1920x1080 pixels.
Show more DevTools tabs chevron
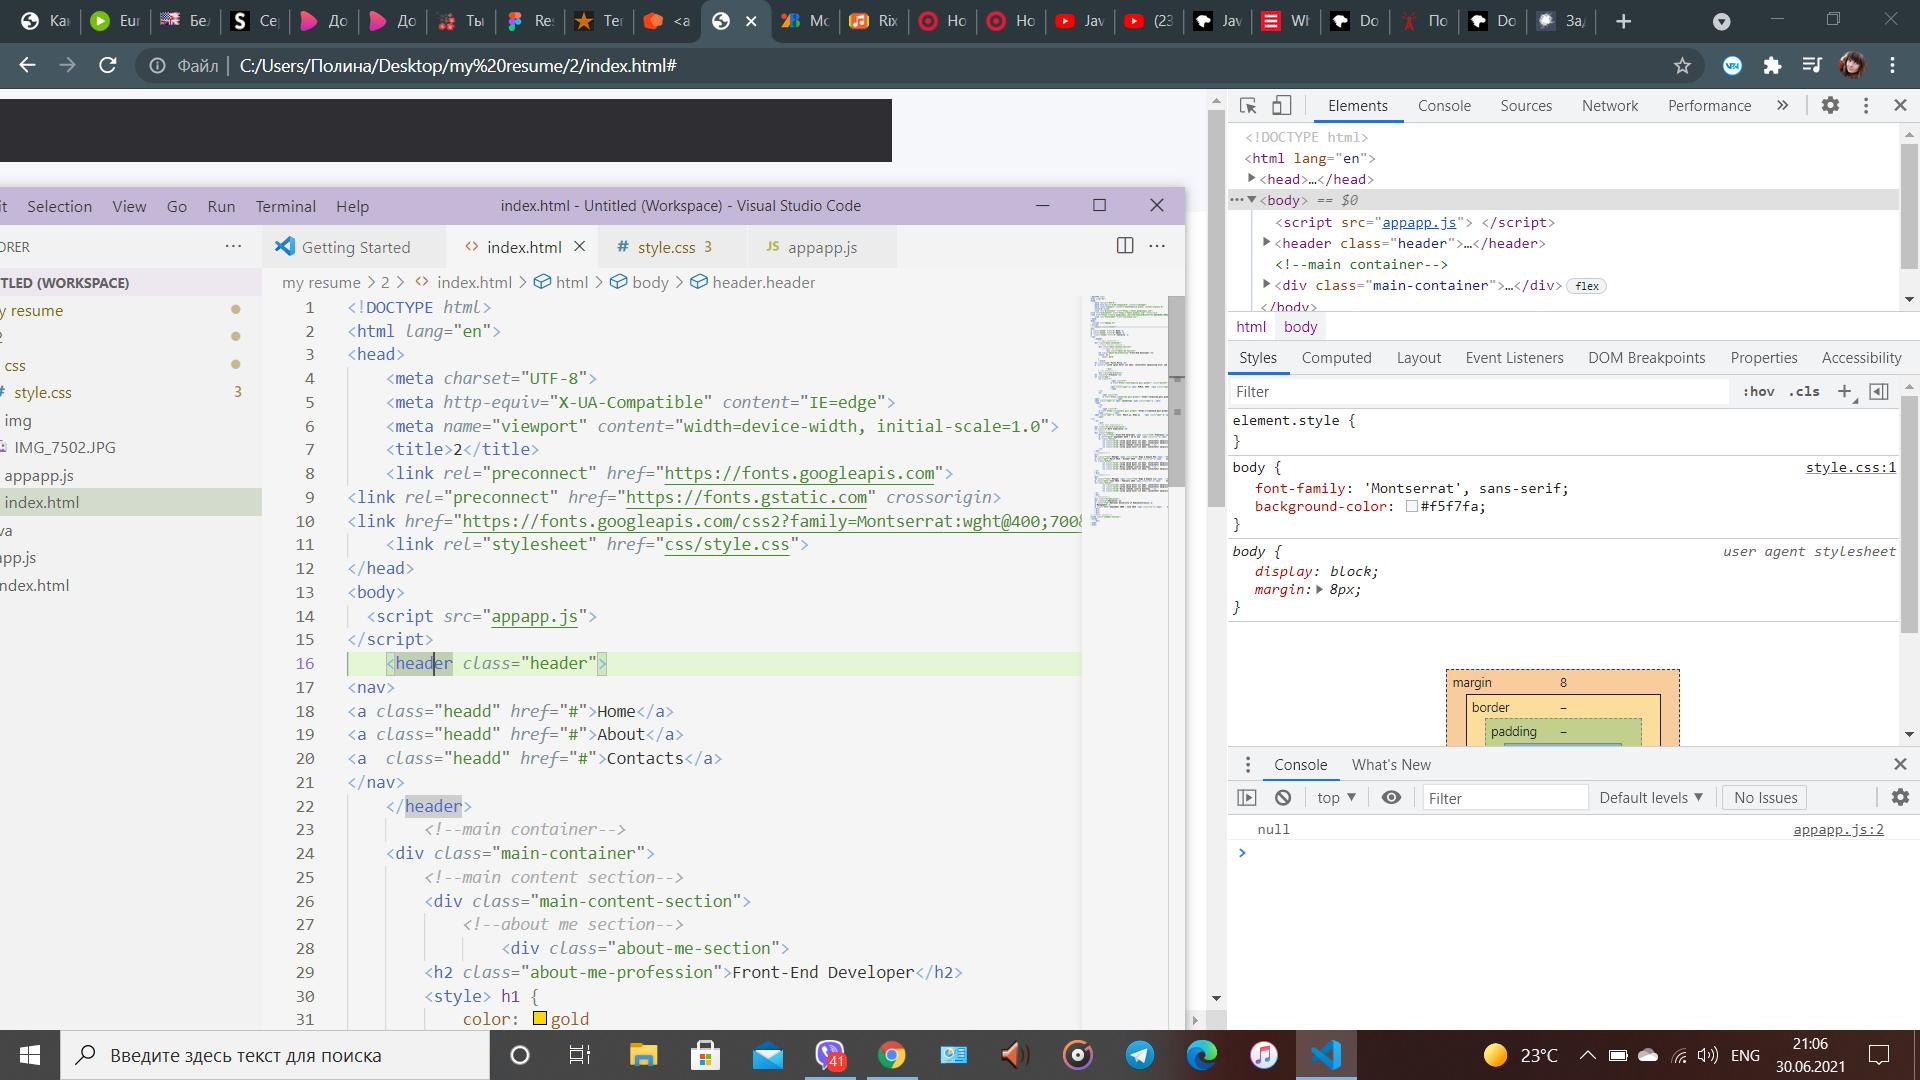pos(1782,105)
